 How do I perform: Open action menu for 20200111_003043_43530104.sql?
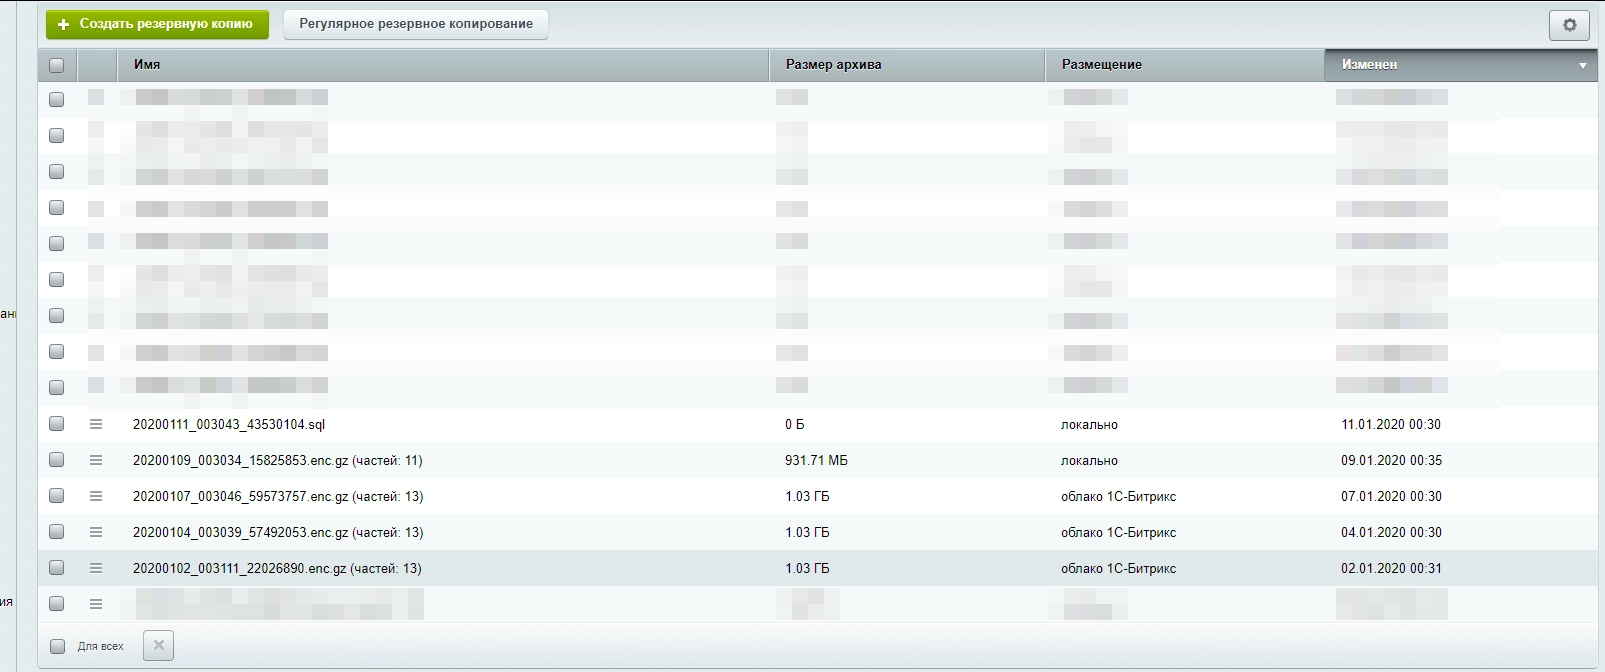click(96, 424)
